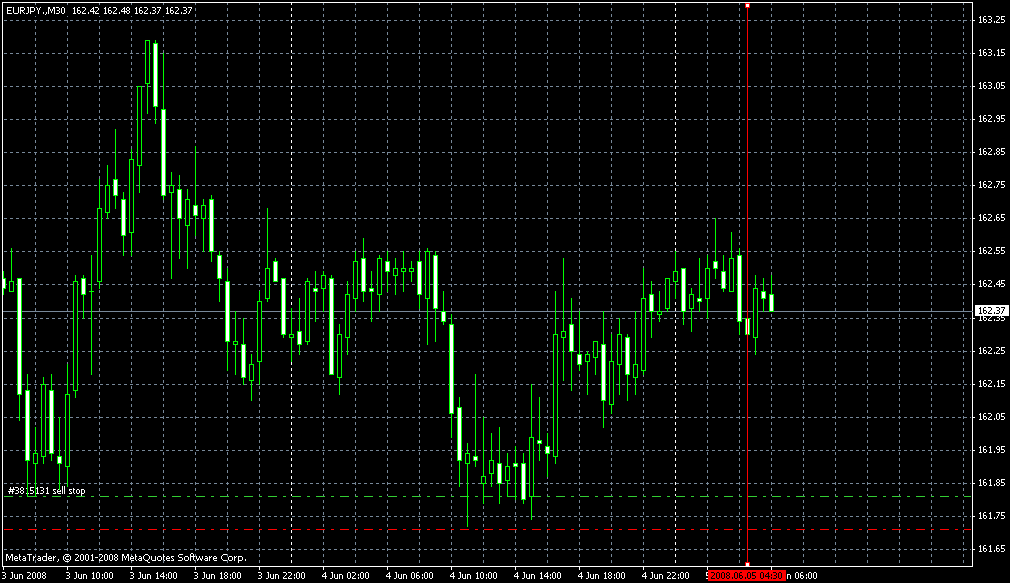Click the 3 Jun 14:00 time axis label

(x=153, y=575)
